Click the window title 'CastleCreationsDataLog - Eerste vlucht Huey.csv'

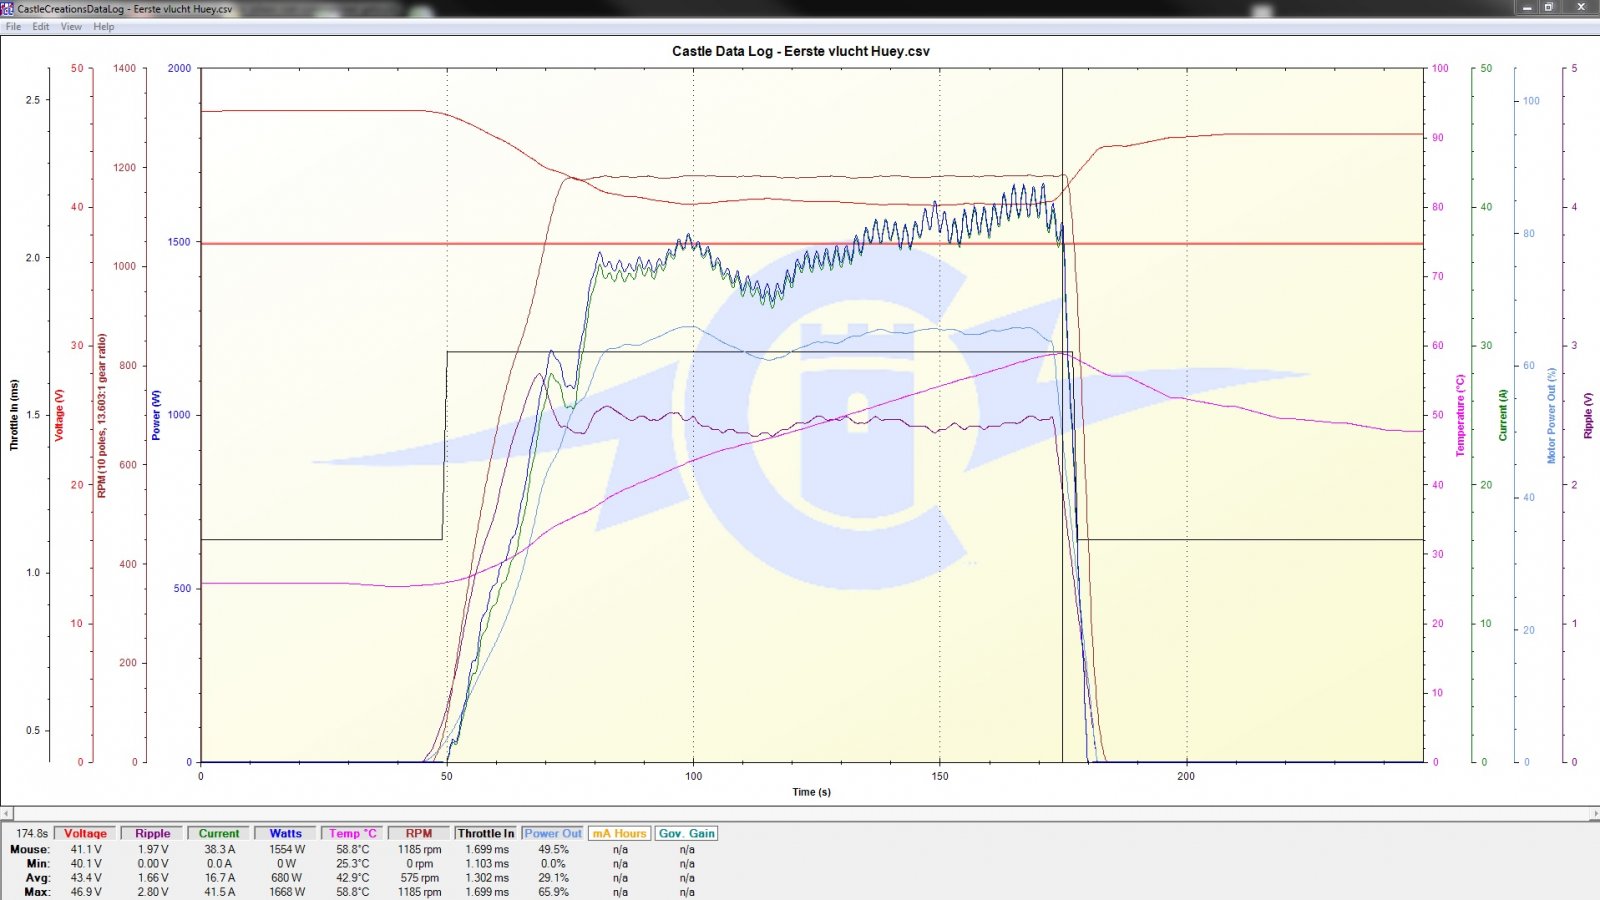(125, 9)
